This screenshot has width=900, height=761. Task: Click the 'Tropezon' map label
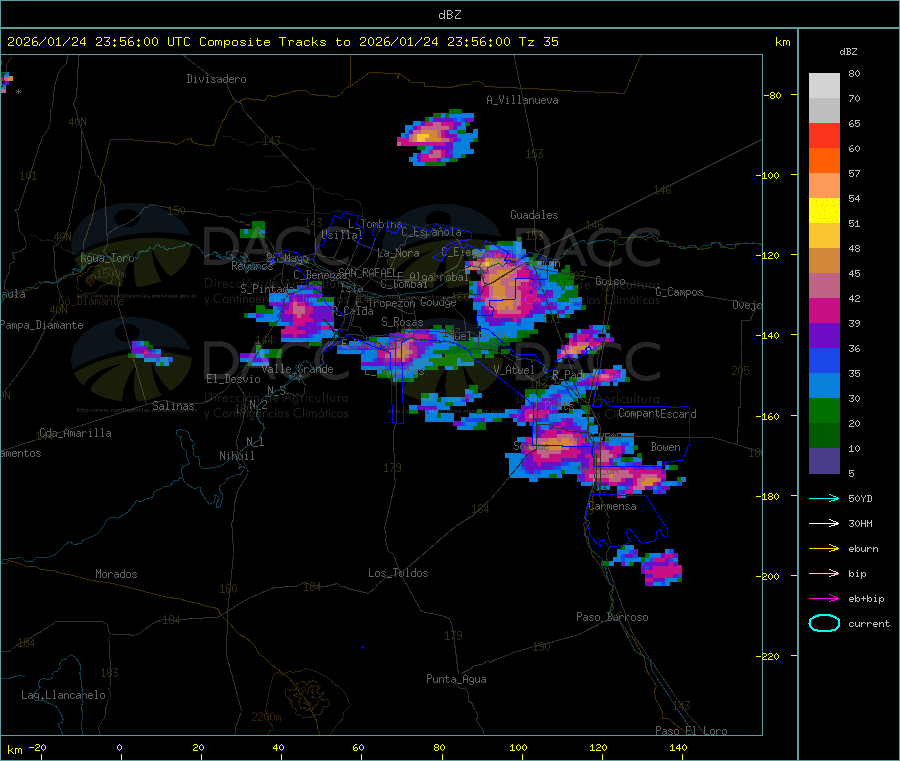pos(391,302)
